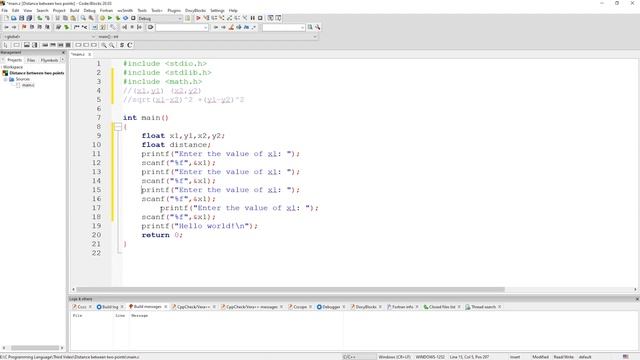This screenshot has width=640, height=360.
Task: Create a new file from the toolbar
Action: pyautogui.click(x=6, y=18)
